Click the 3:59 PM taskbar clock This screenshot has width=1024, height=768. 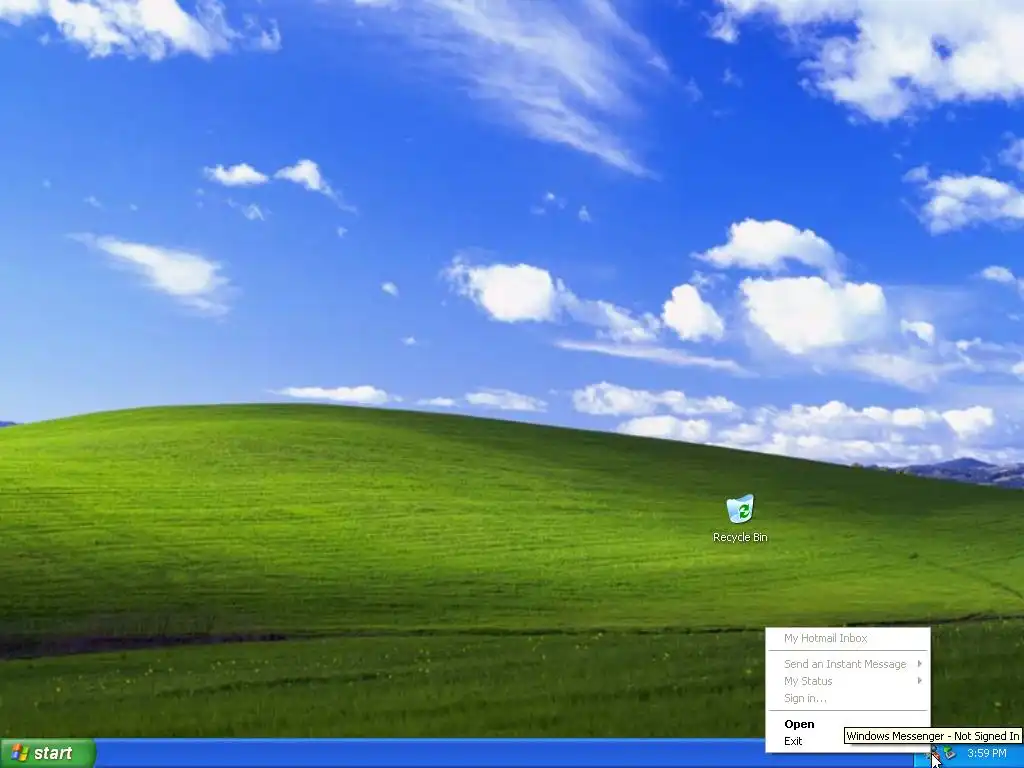[986, 754]
